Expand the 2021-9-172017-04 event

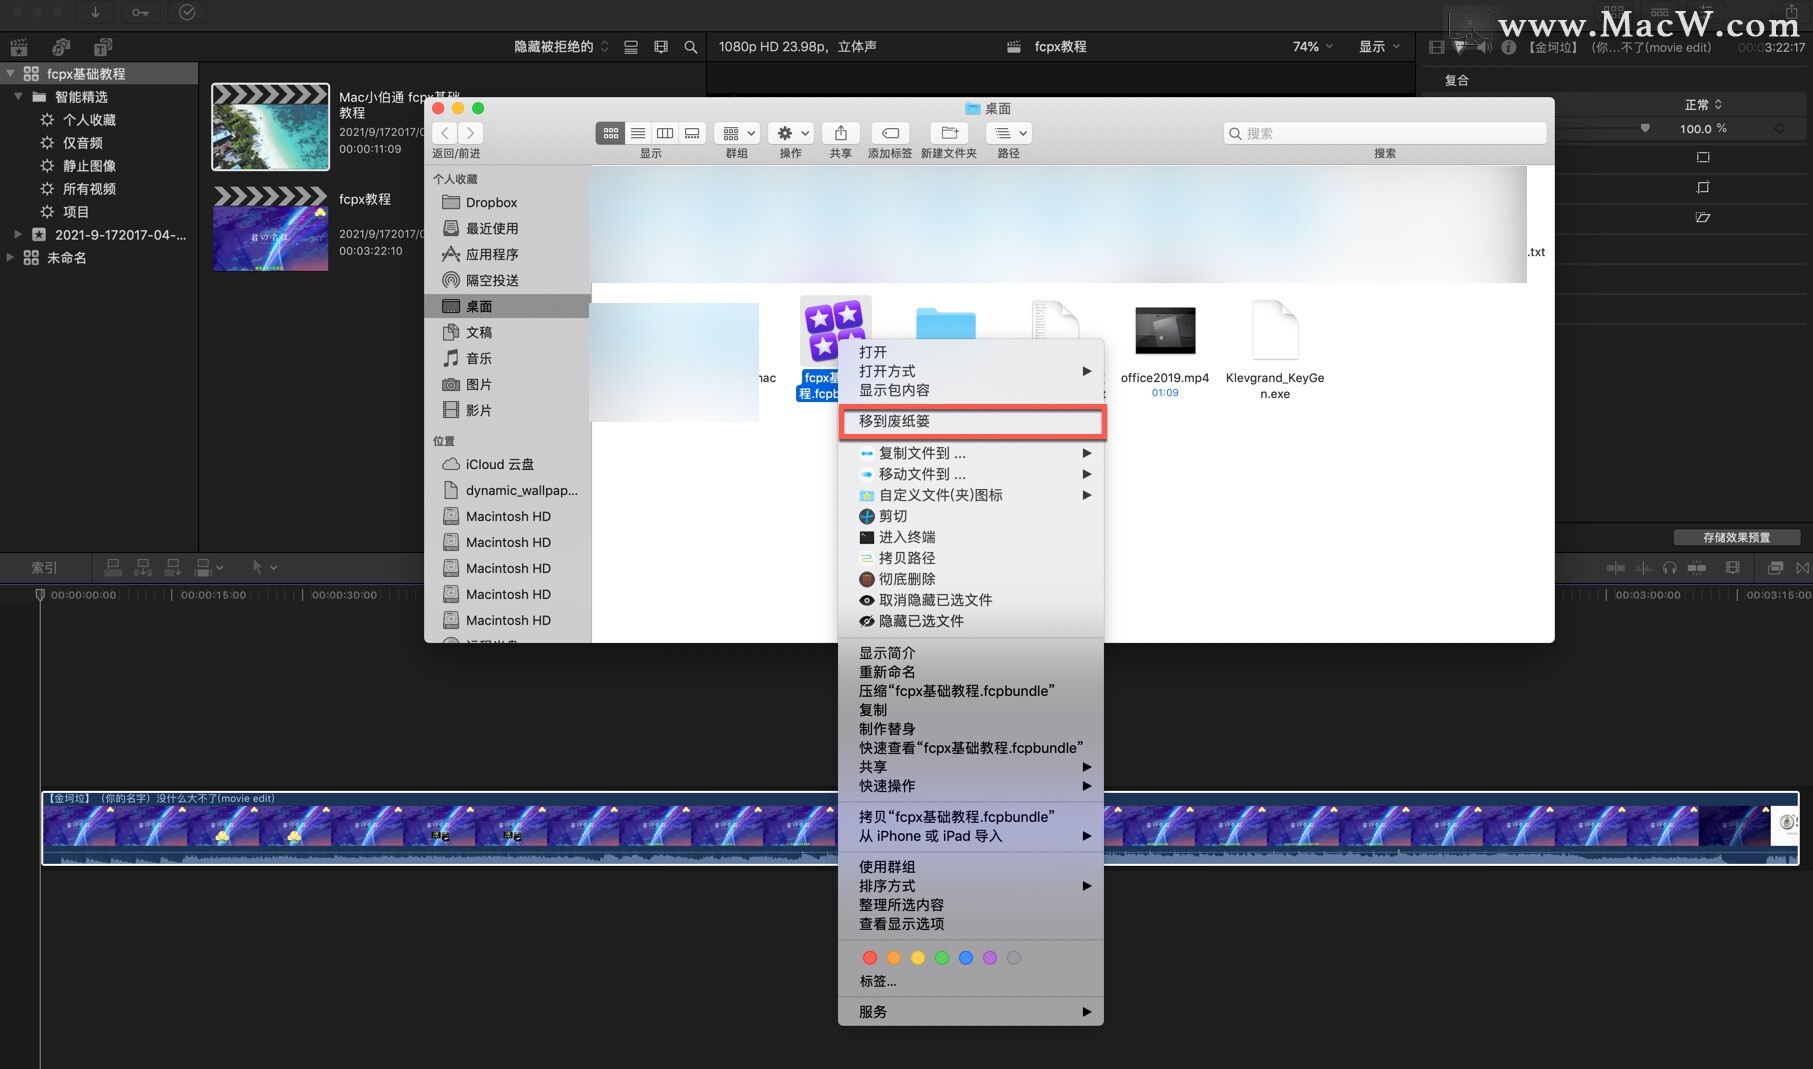pos(18,234)
